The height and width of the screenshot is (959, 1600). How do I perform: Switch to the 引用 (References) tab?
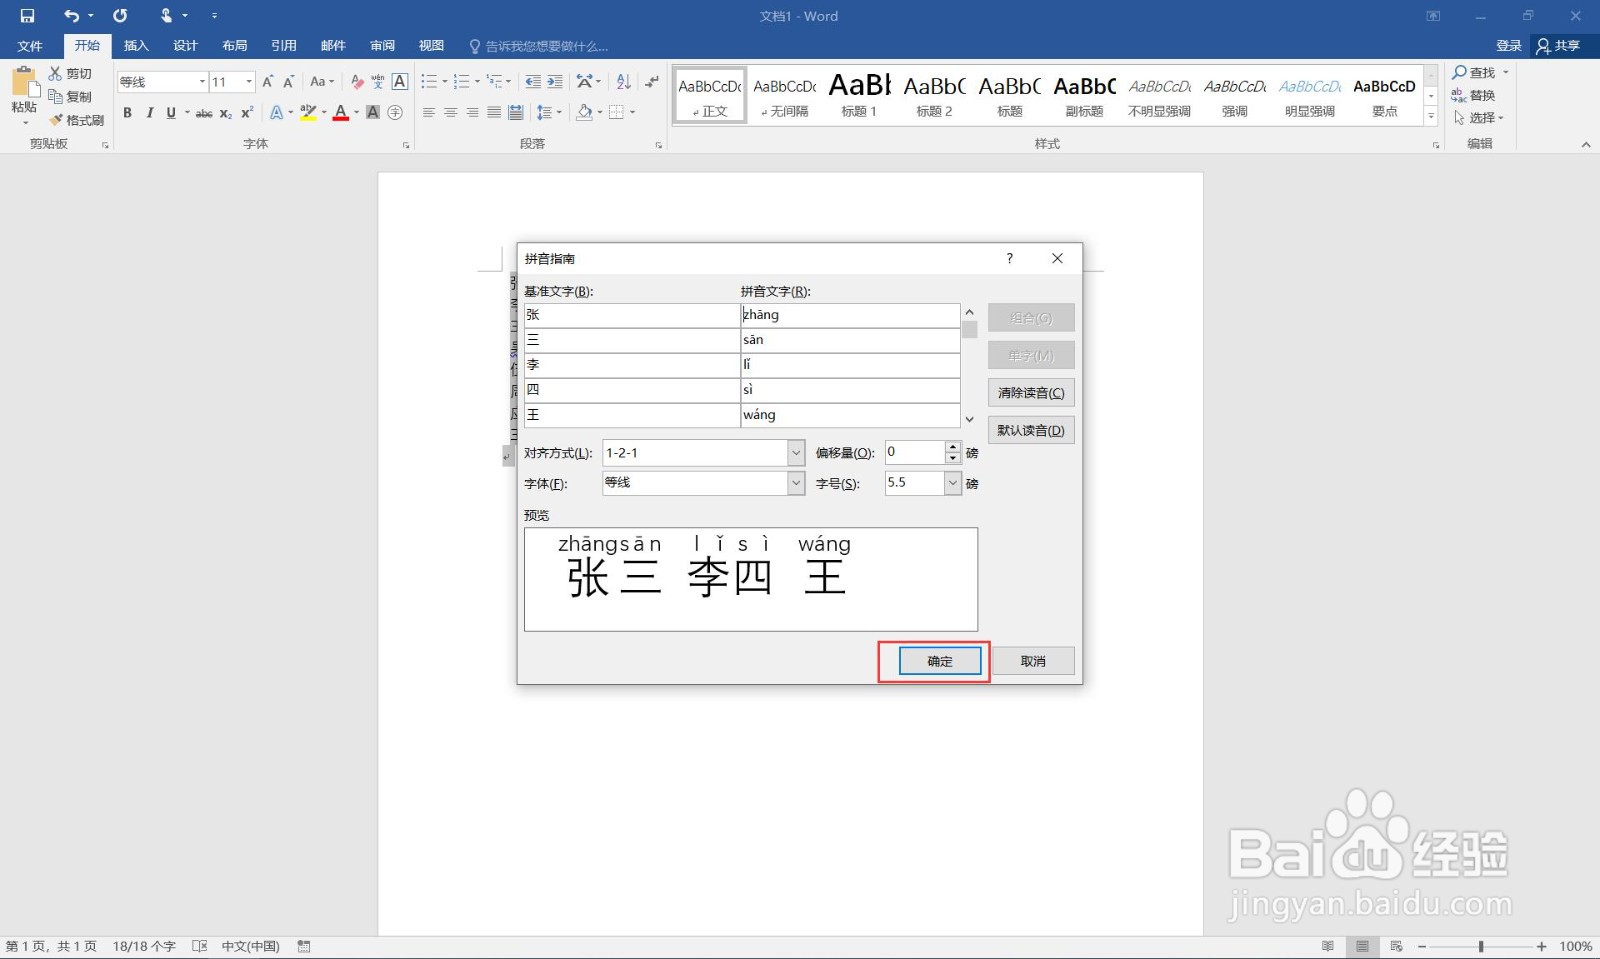[x=284, y=46]
